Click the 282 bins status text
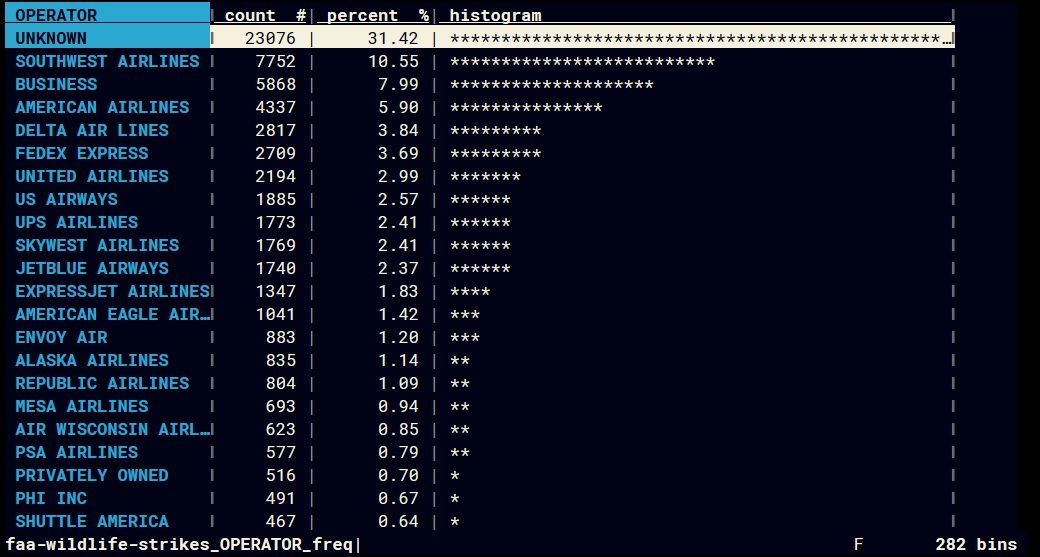The height and width of the screenshot is (557, 1040). [976, 545]
